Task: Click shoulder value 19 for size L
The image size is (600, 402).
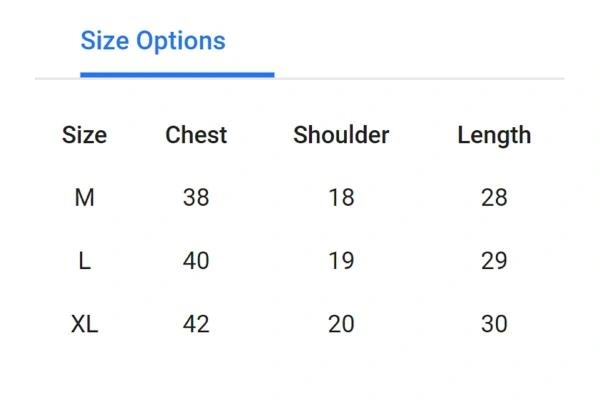Action: pos(341,261)
